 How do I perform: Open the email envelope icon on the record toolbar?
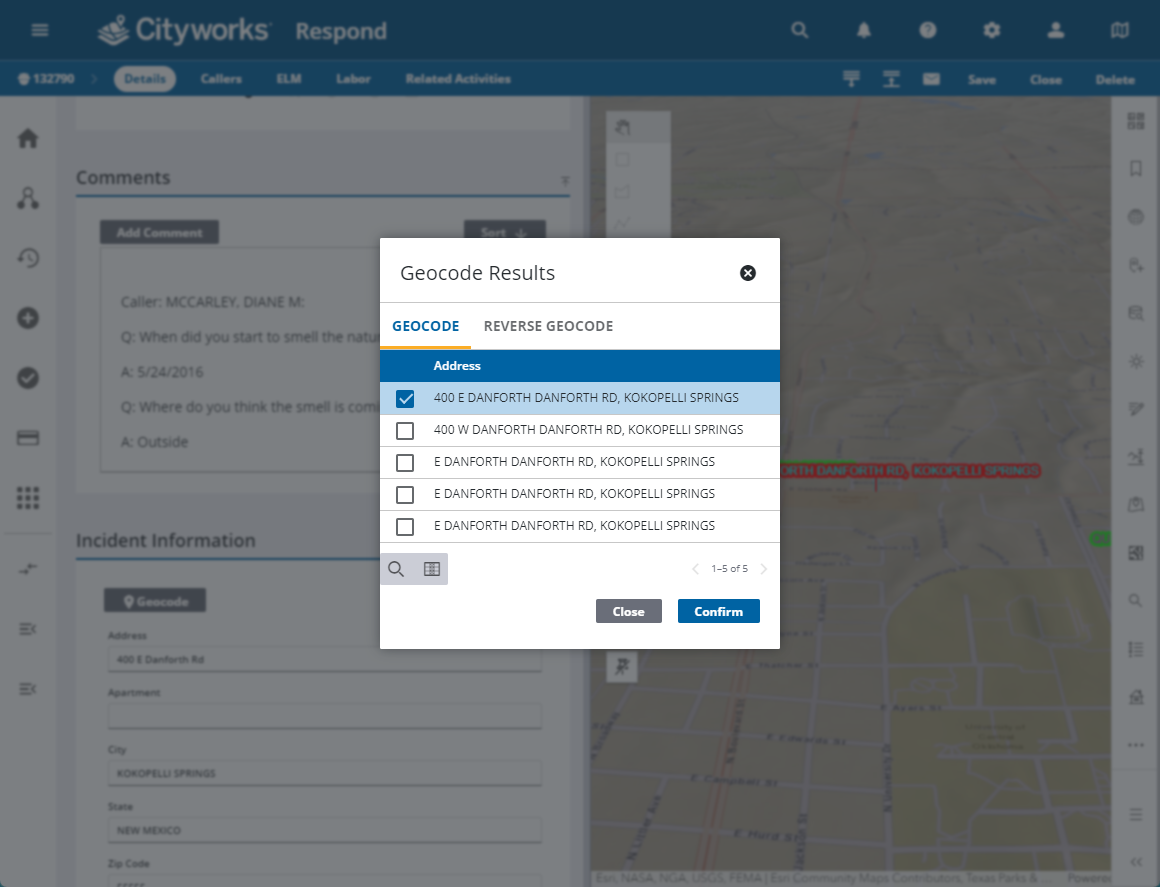click(930, 79)
